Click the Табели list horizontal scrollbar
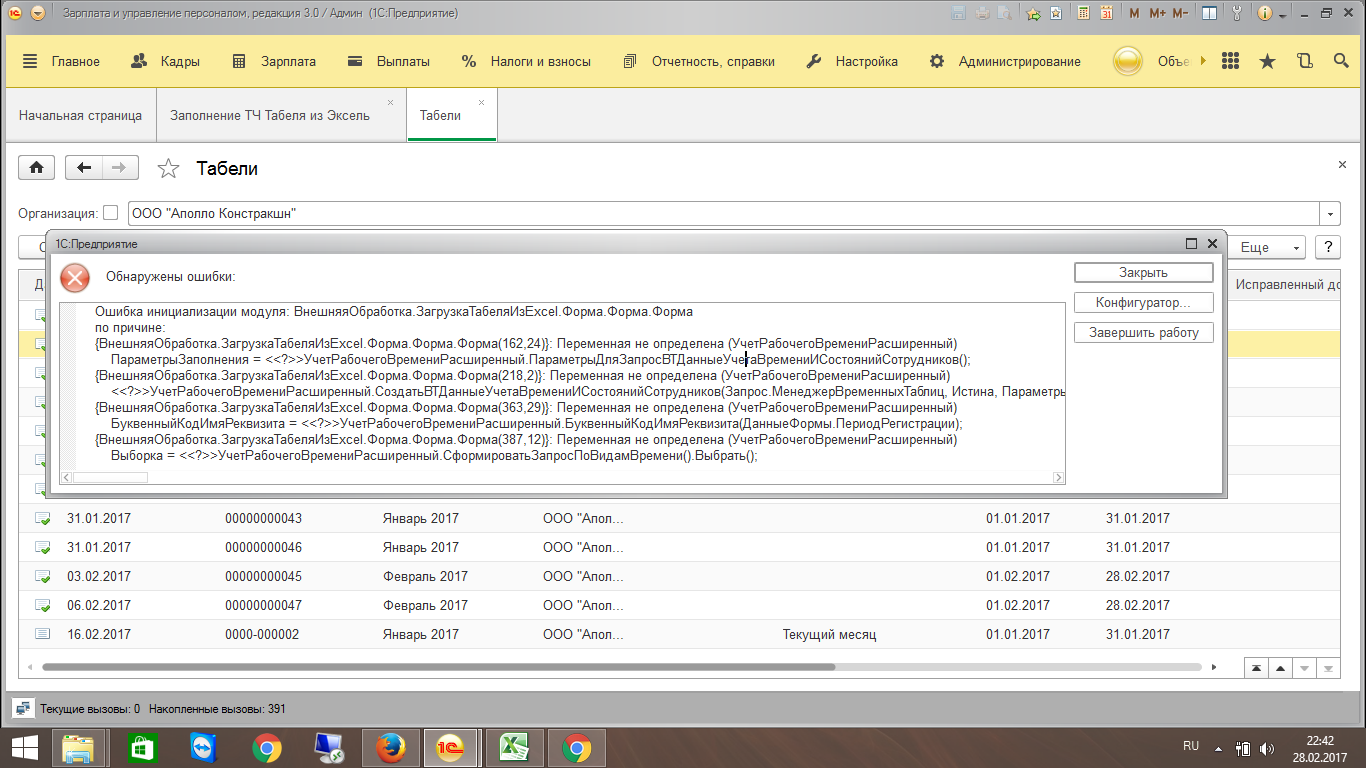The height and width of the screenshot is (768, 1366). coord(438,667)
